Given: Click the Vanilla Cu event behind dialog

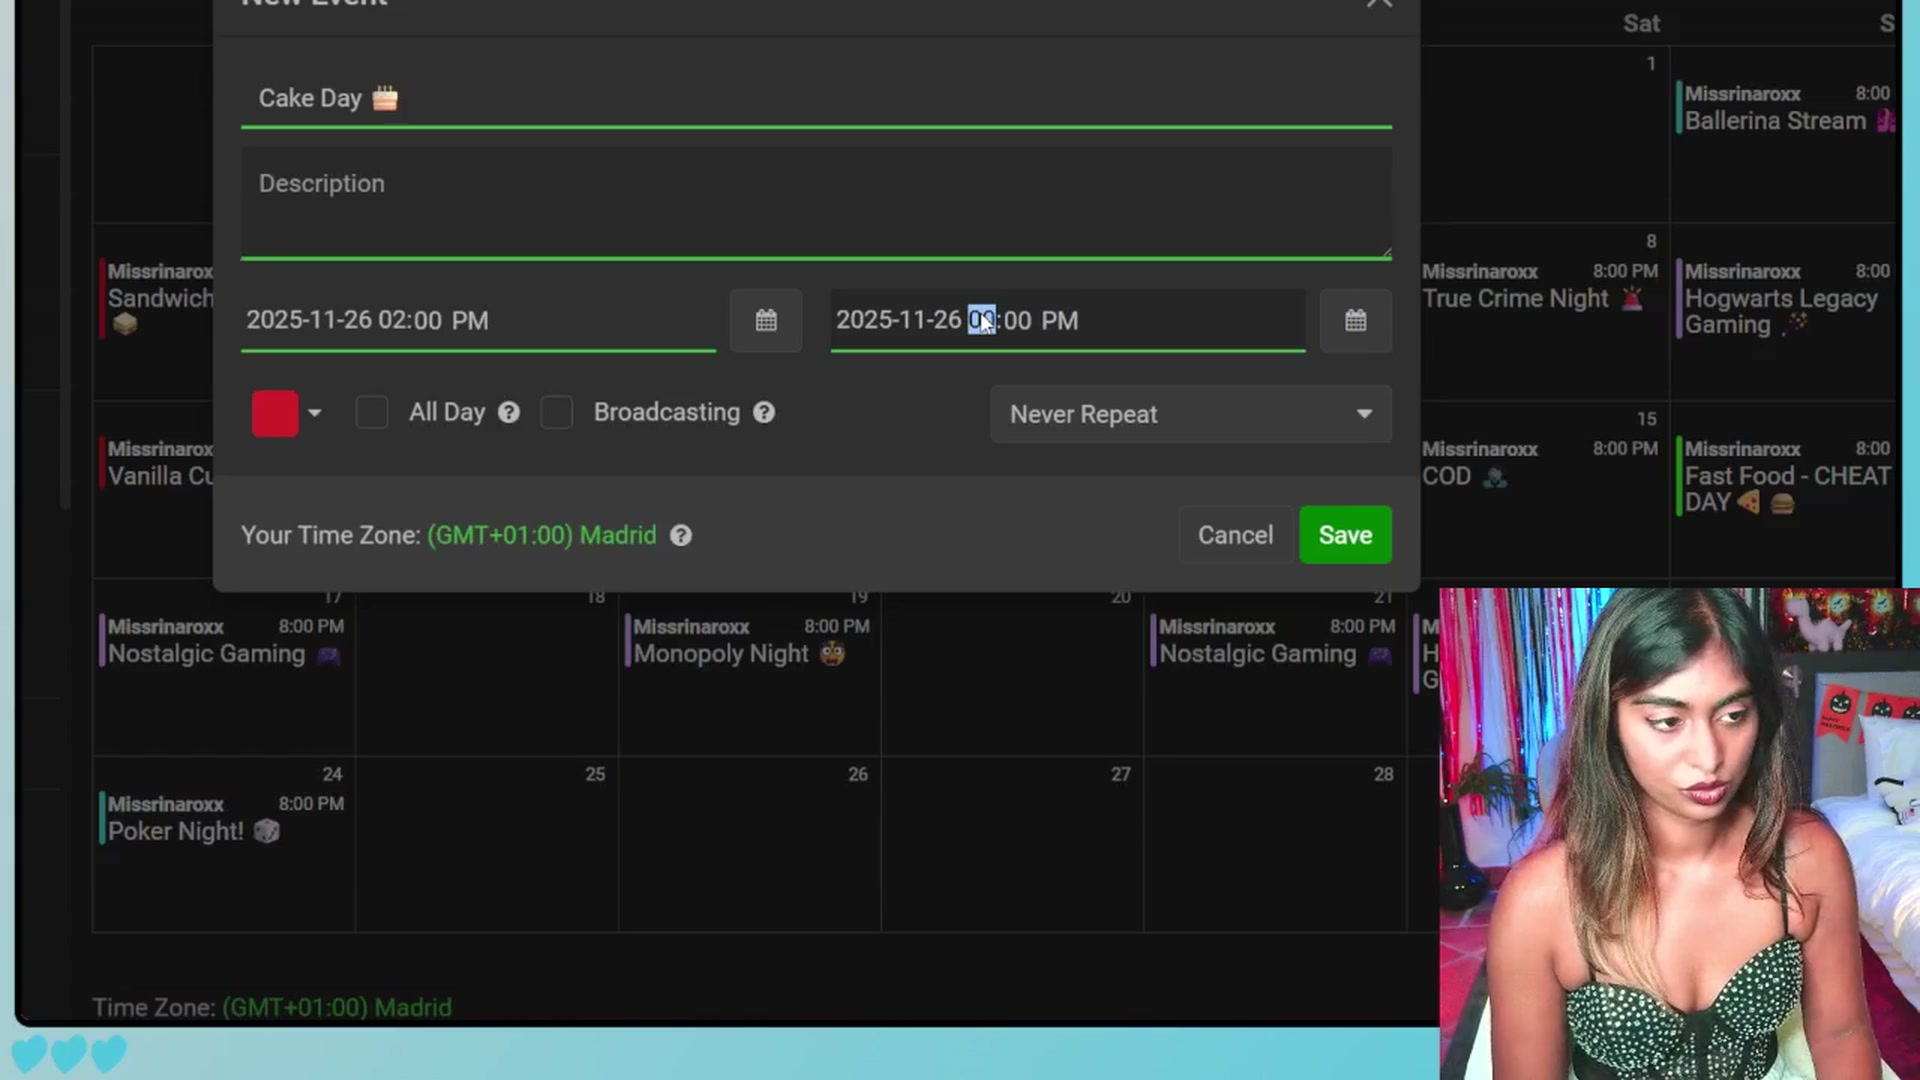Looking at the screenshot, I should (x=157, y=464).
